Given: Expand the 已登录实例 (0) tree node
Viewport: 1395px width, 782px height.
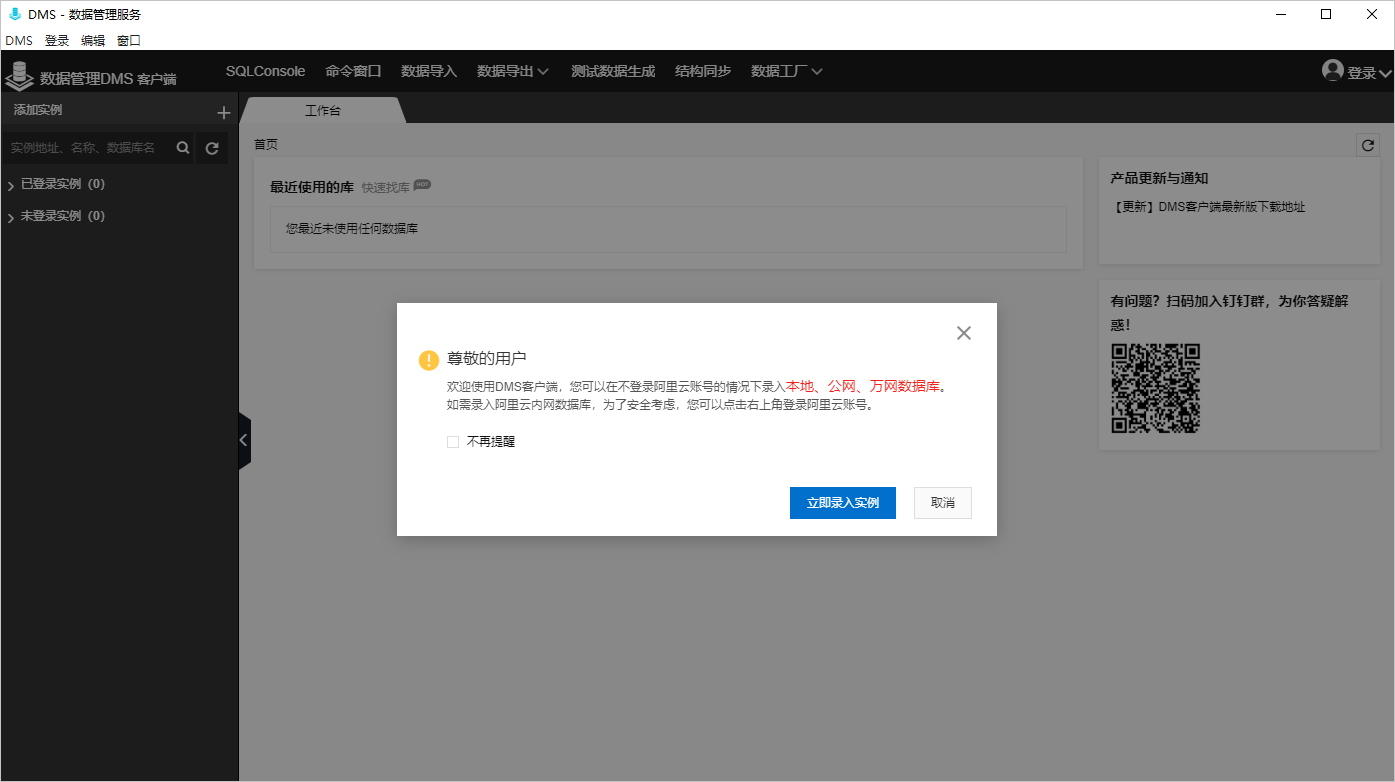Looking at the screenshot, I should (x=11, y=185).
